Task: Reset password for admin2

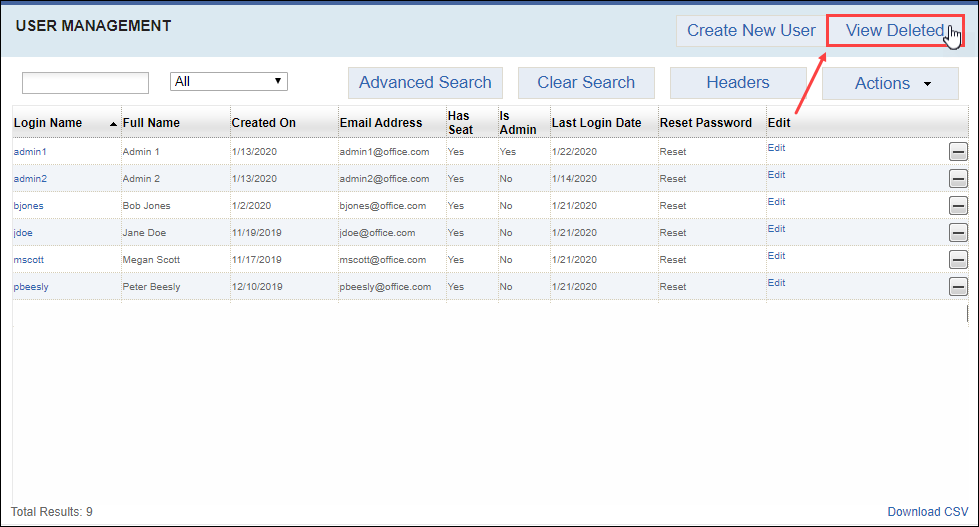Action: click(672, 179)
